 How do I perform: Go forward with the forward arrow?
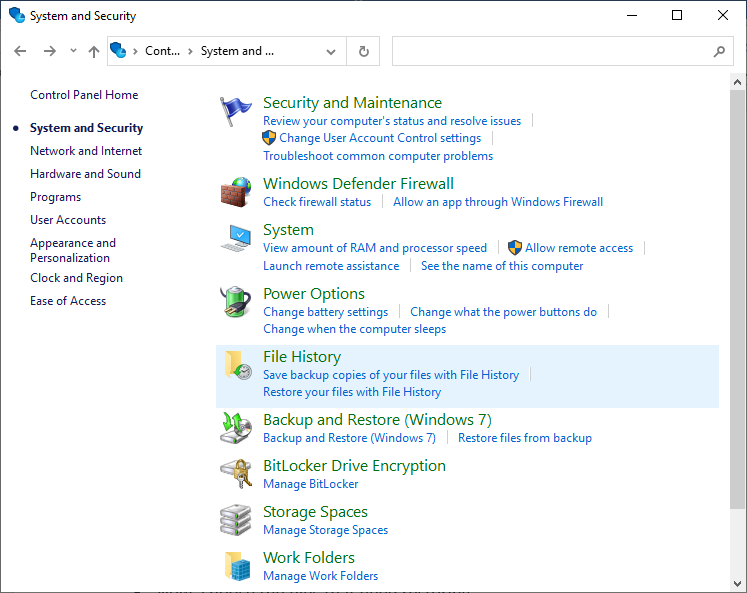50,51
